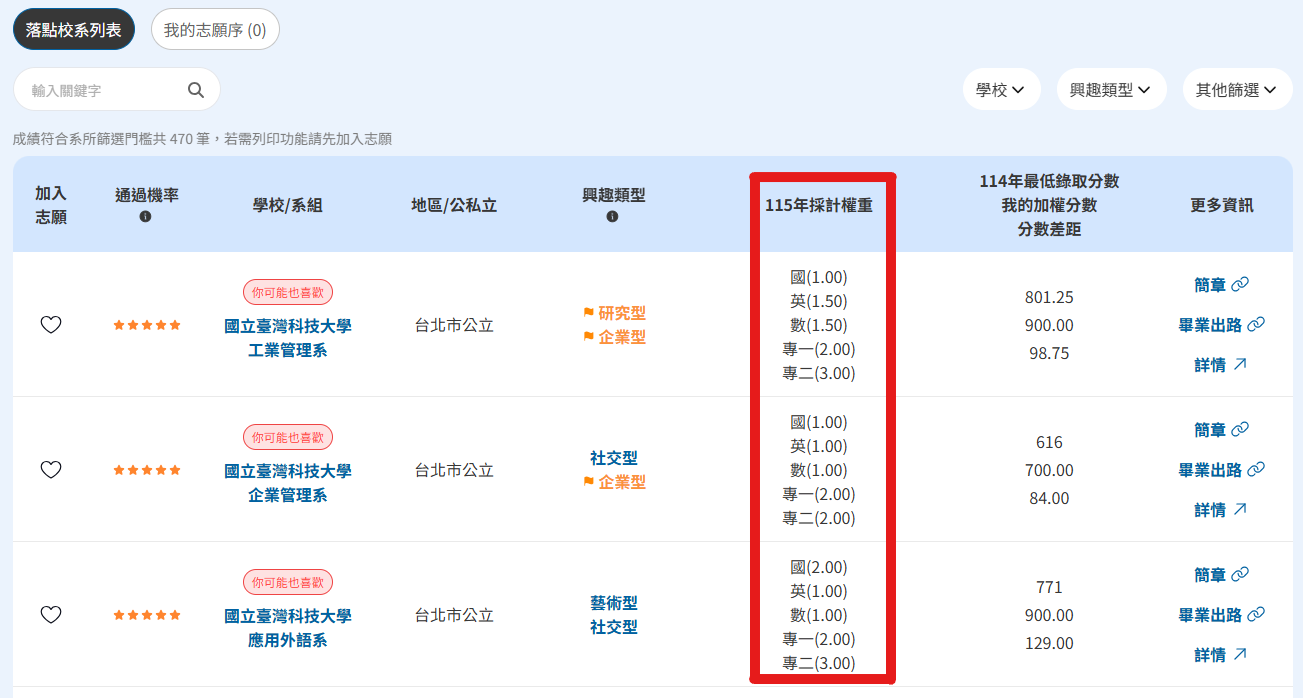Click five-star rating of 工業管理系 row

tap(147, 325)
